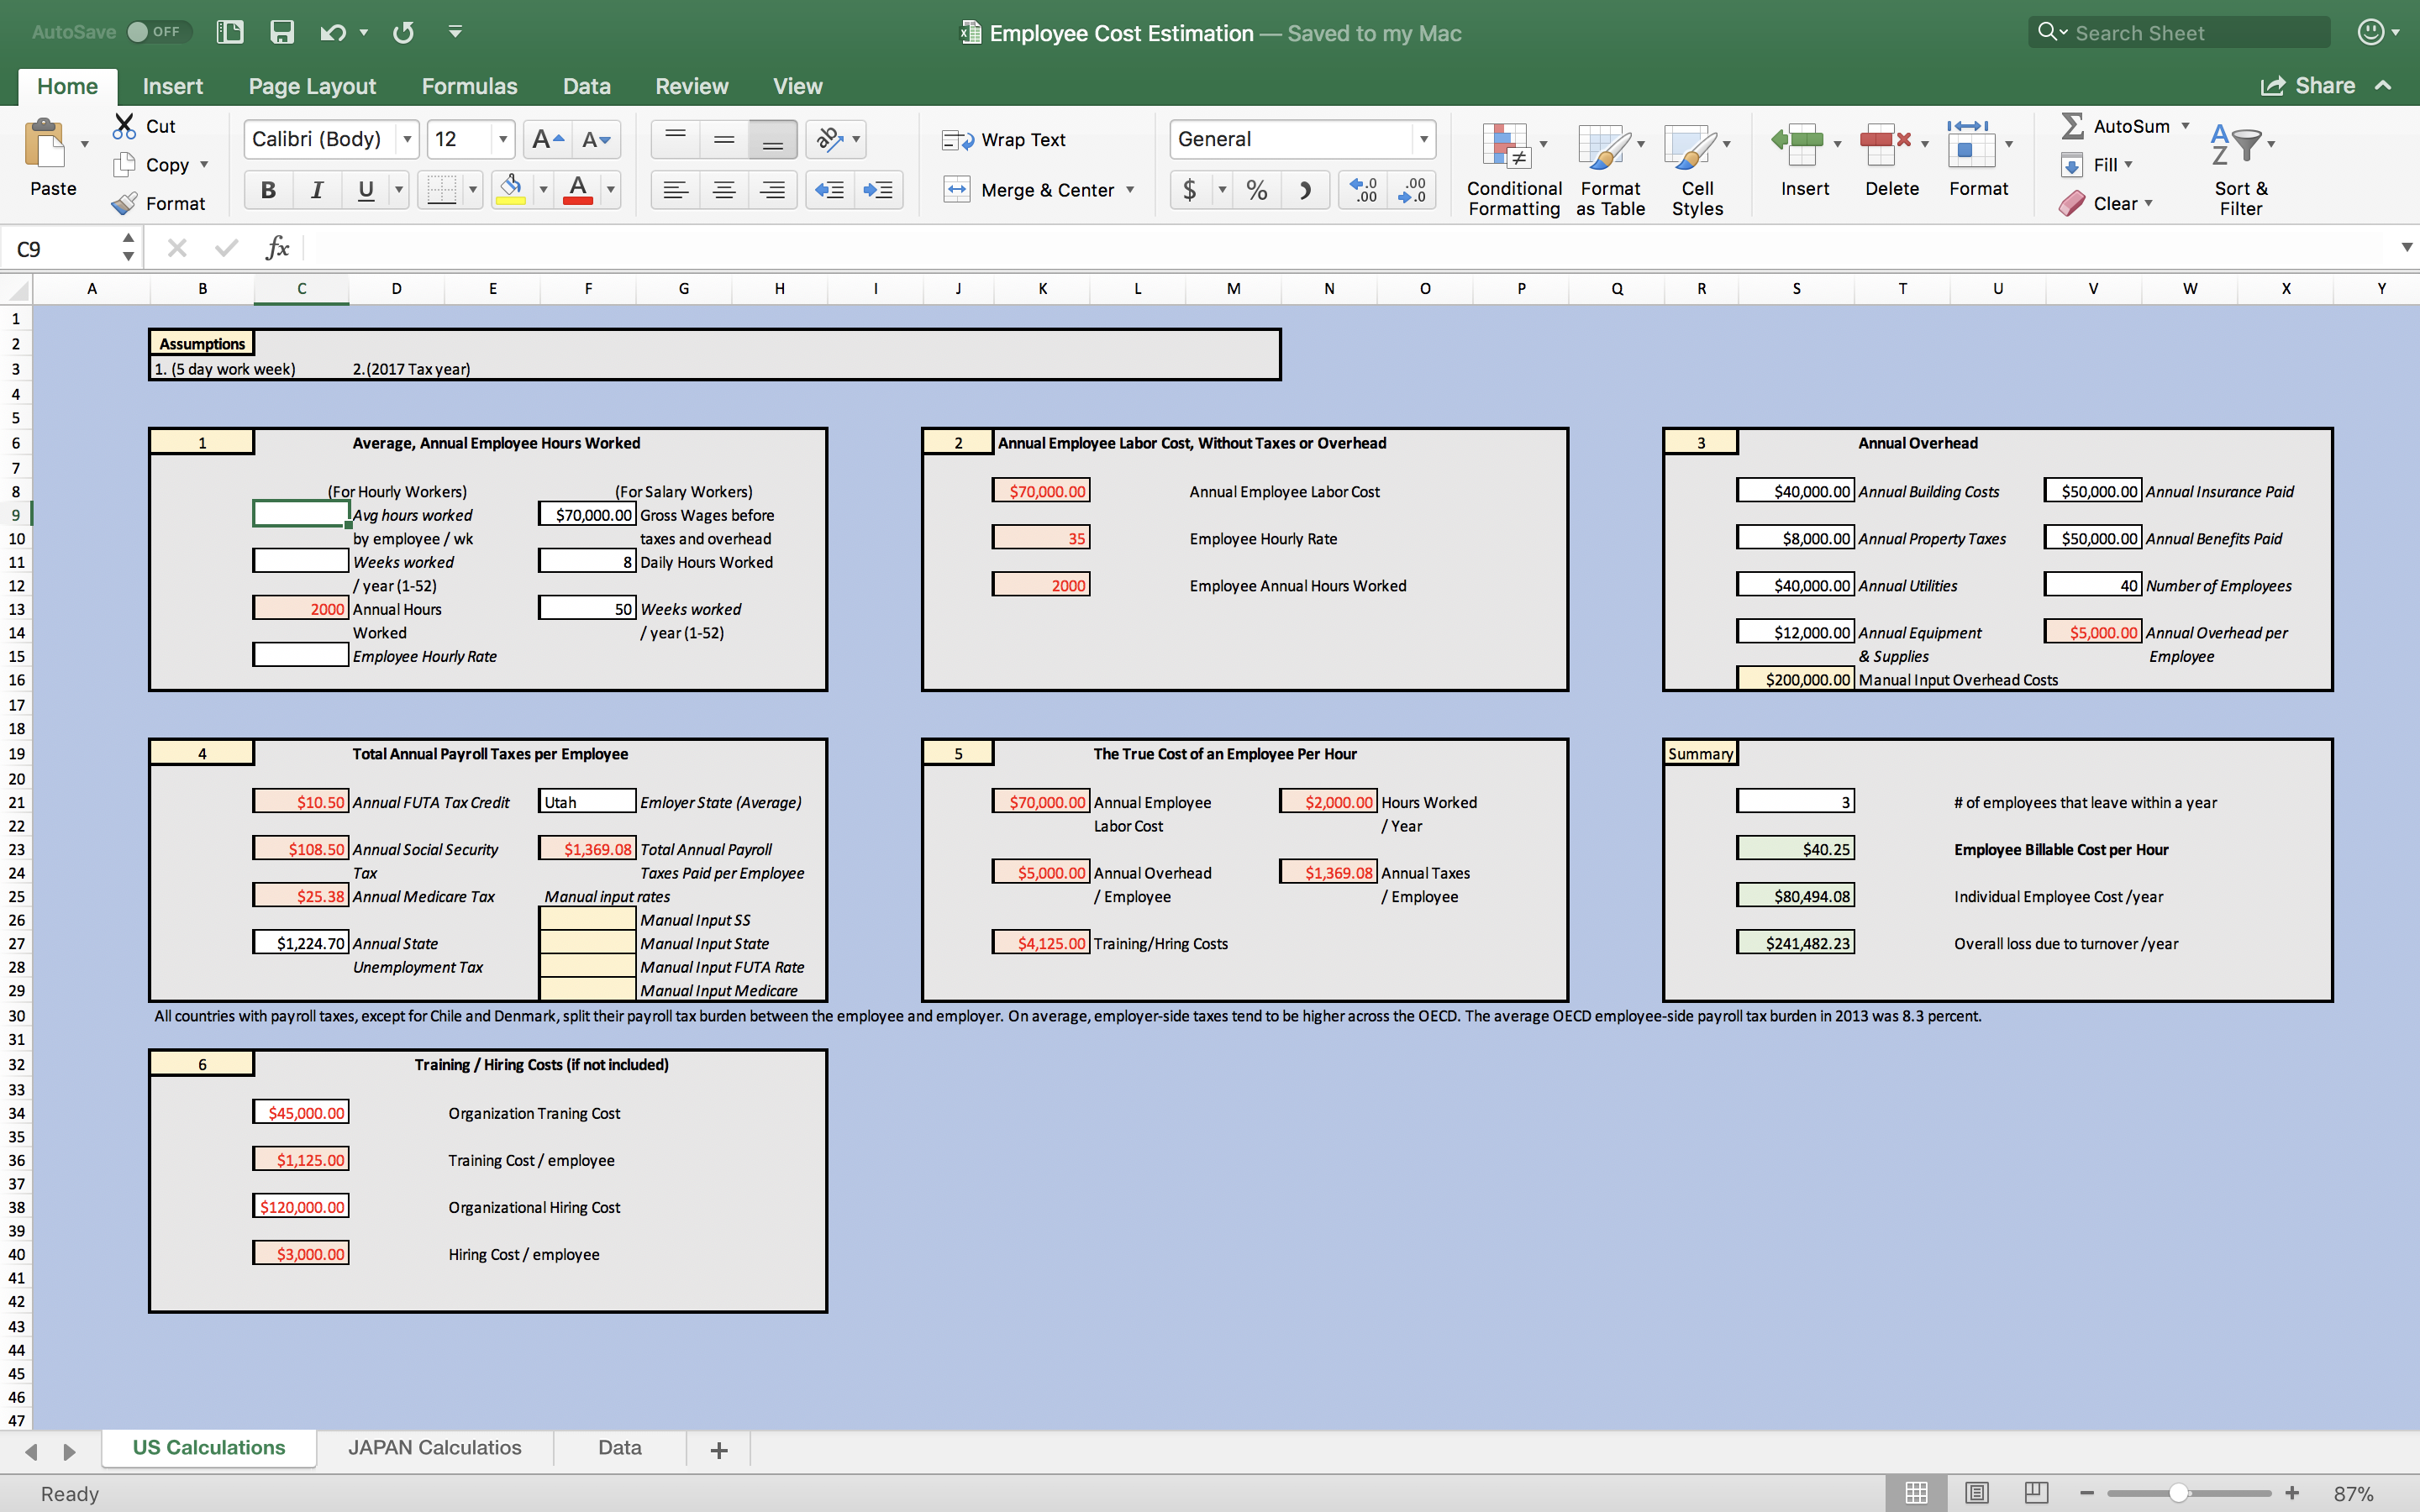The image size is (2420, 1512).
Task: Click the Increase Indent icon
Action: pos(878,190)
